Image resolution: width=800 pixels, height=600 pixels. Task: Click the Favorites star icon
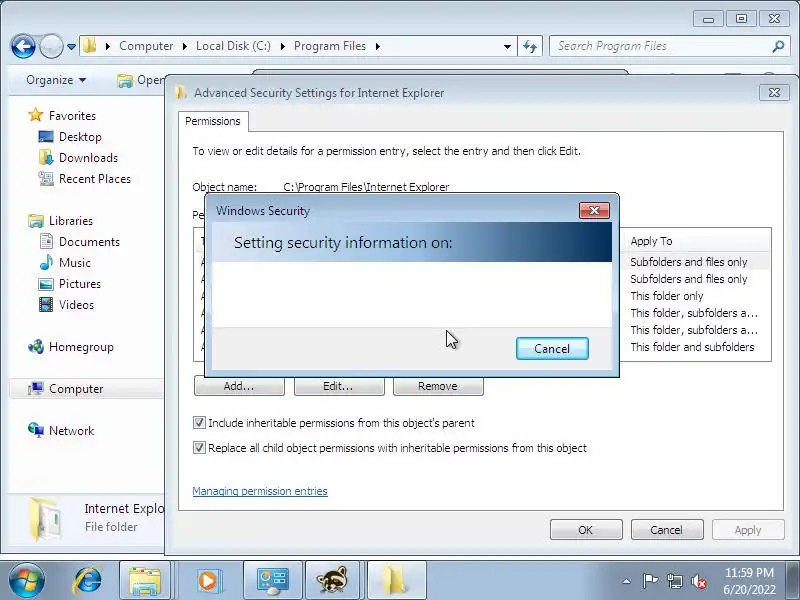(36, 115)
